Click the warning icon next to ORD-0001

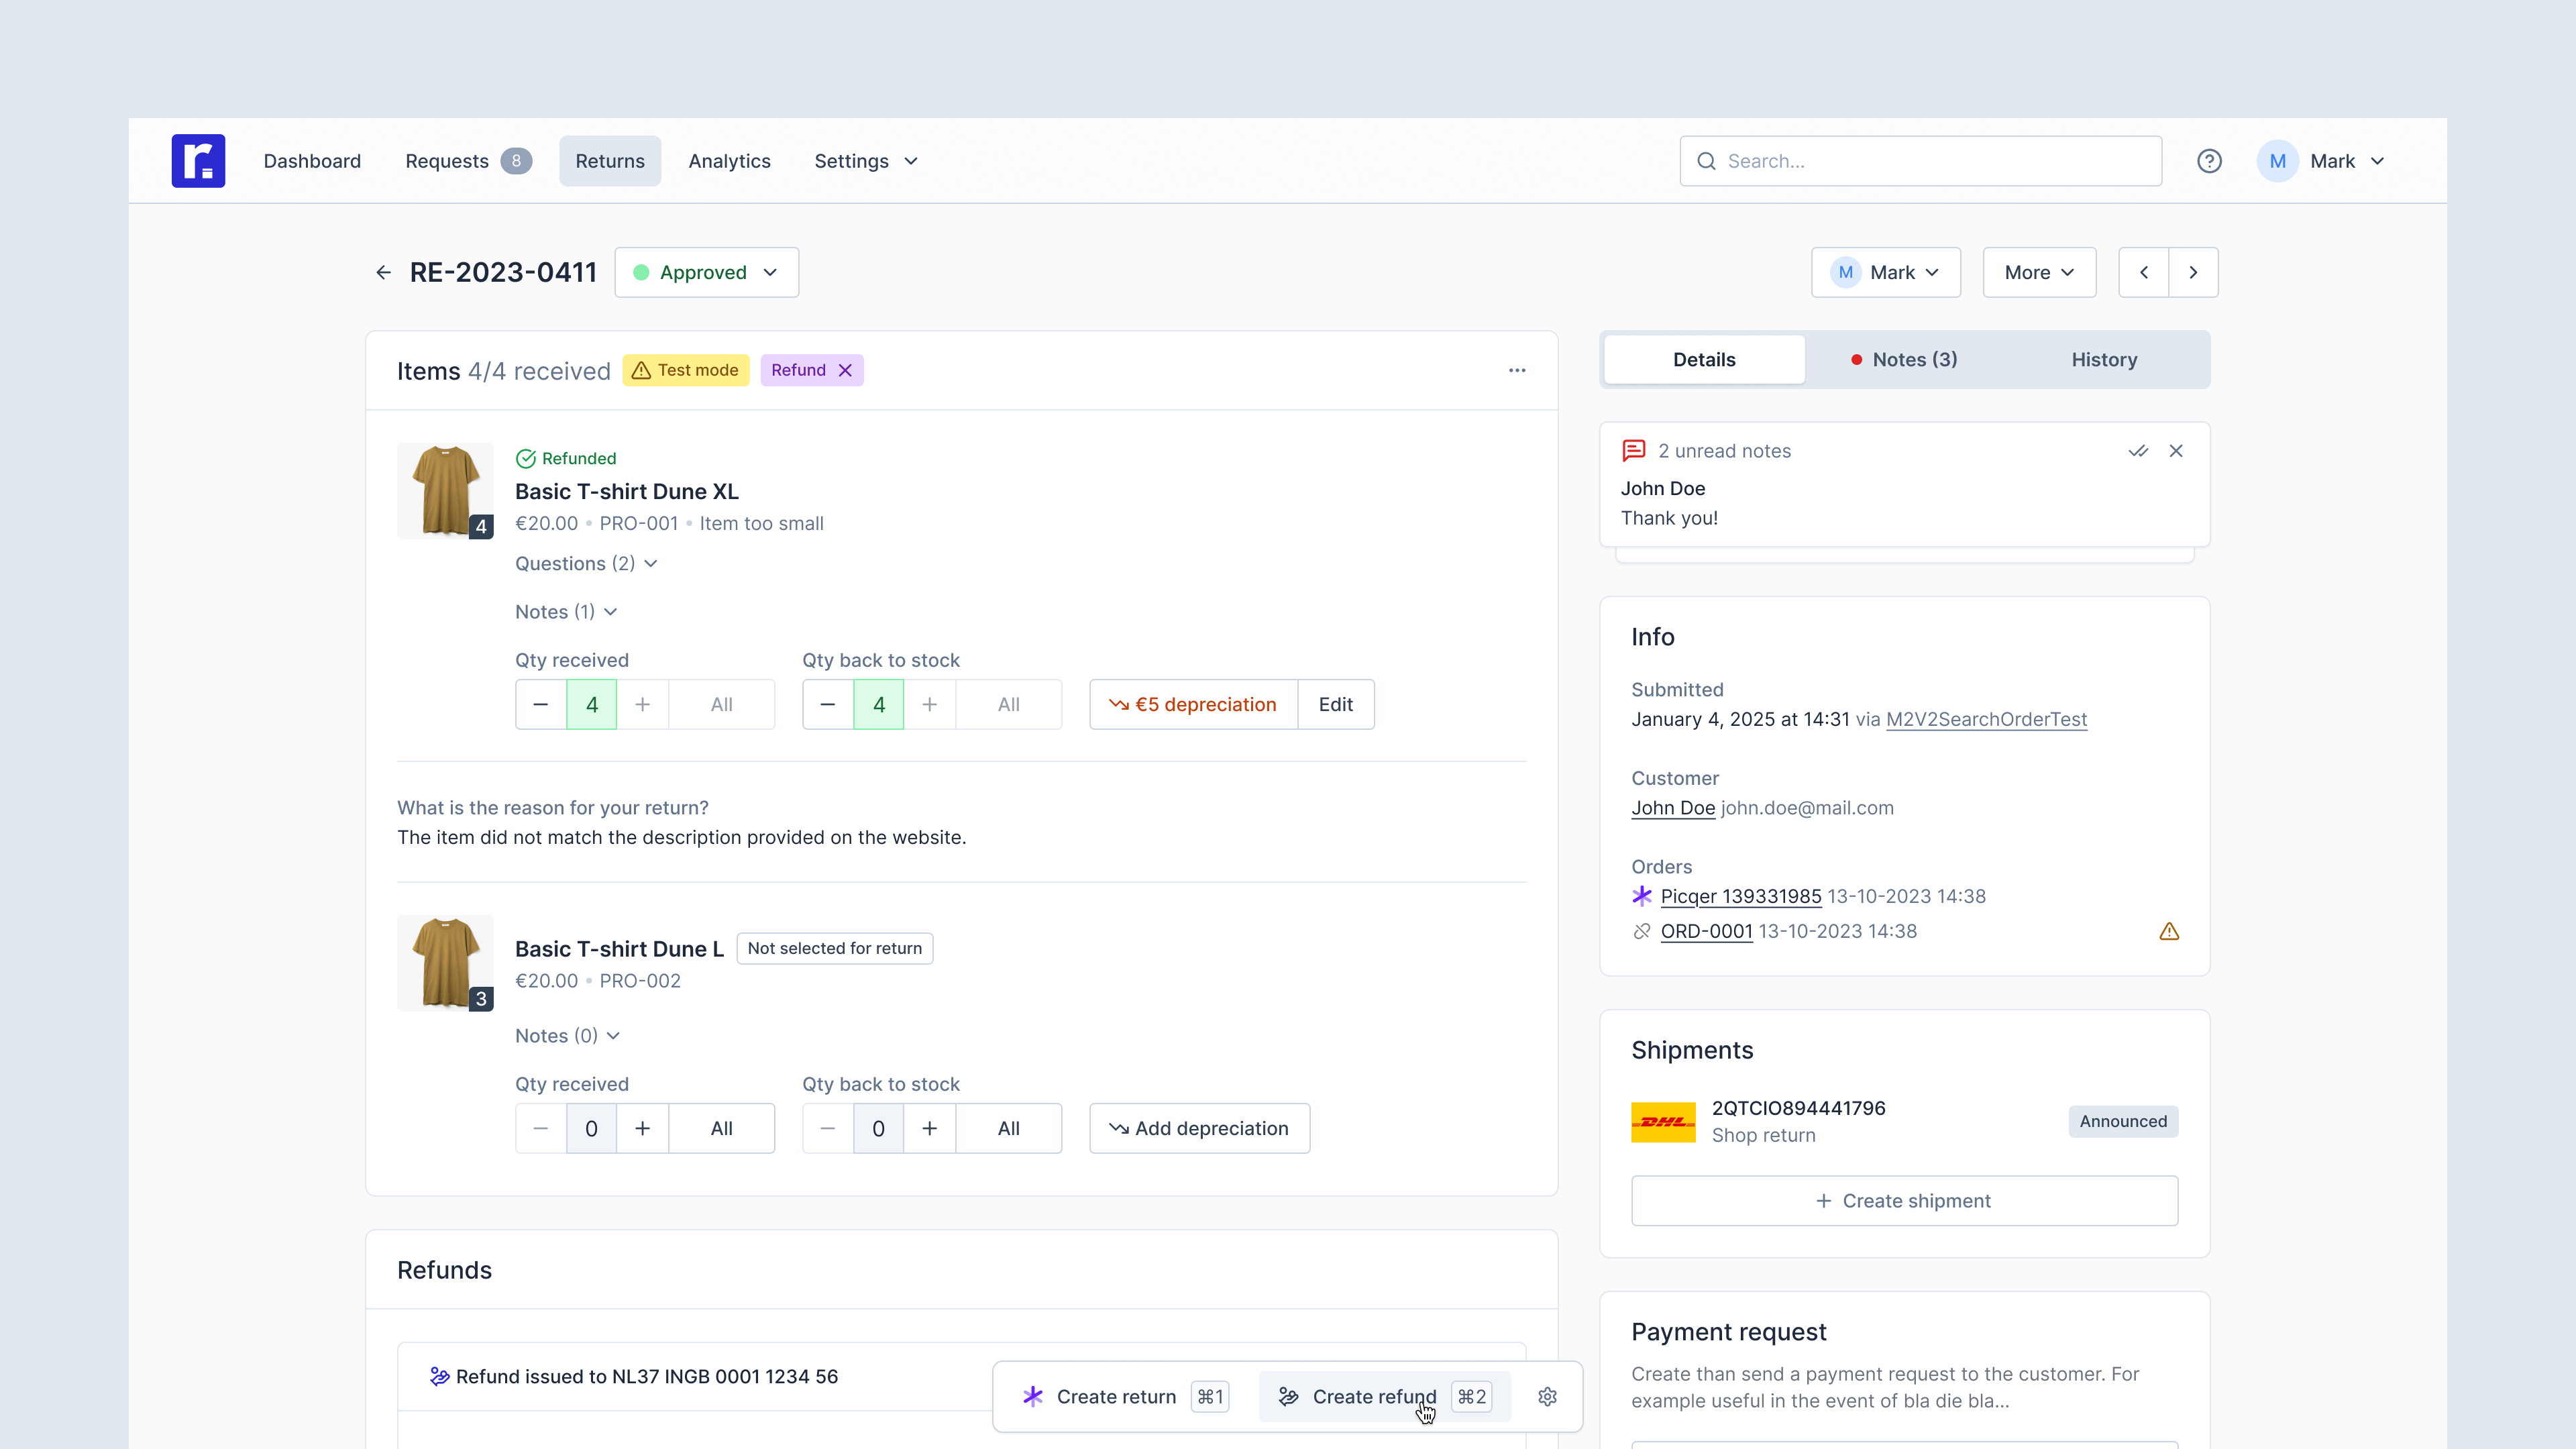(2169, 931)
